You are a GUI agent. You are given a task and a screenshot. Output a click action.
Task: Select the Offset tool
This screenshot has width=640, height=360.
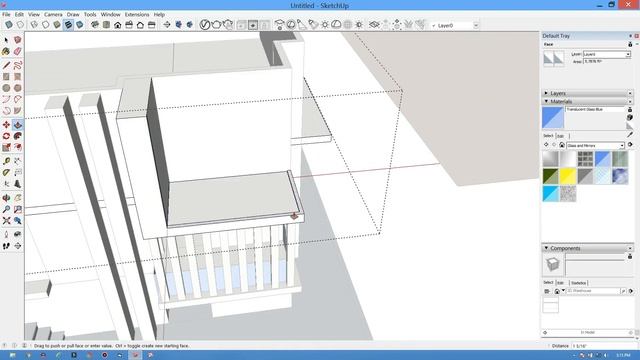[18, 147]
